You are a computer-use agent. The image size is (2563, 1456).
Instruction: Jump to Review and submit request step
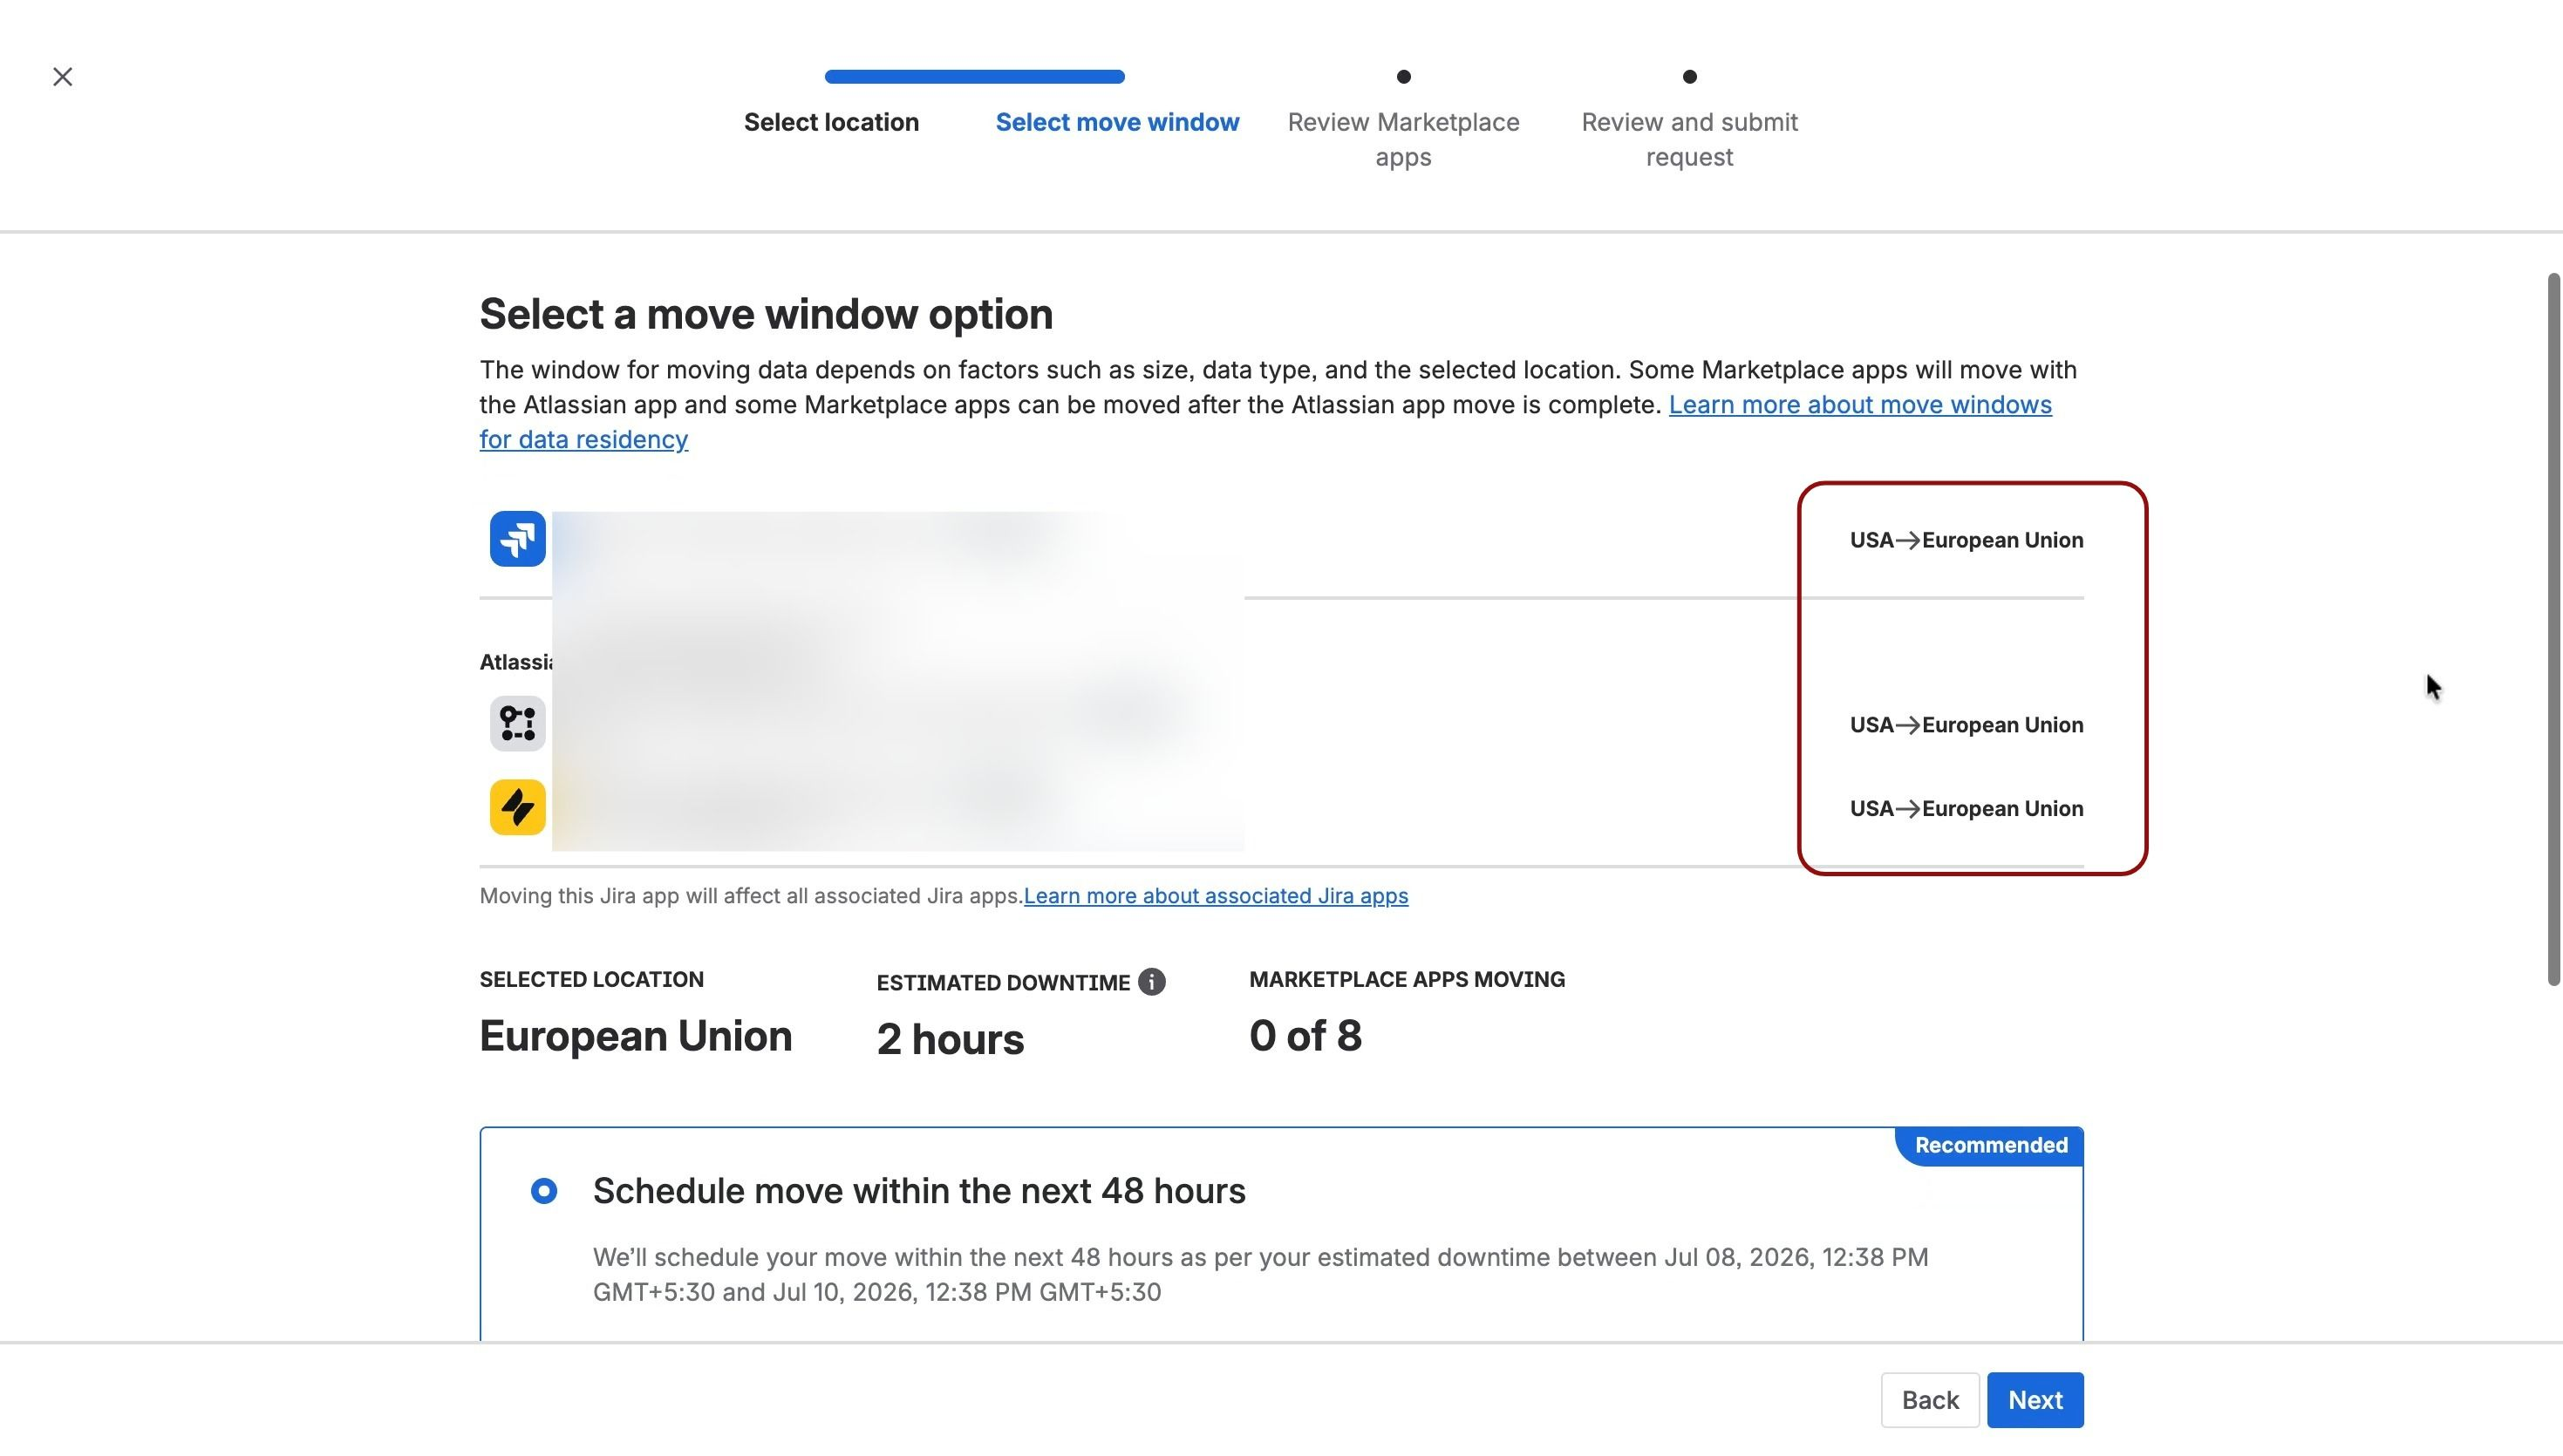(x=1689, y=139)
